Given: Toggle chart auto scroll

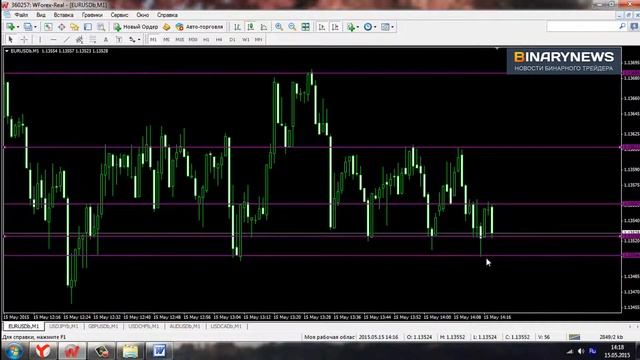Looking at the screenshot, I should pos(322,27).
